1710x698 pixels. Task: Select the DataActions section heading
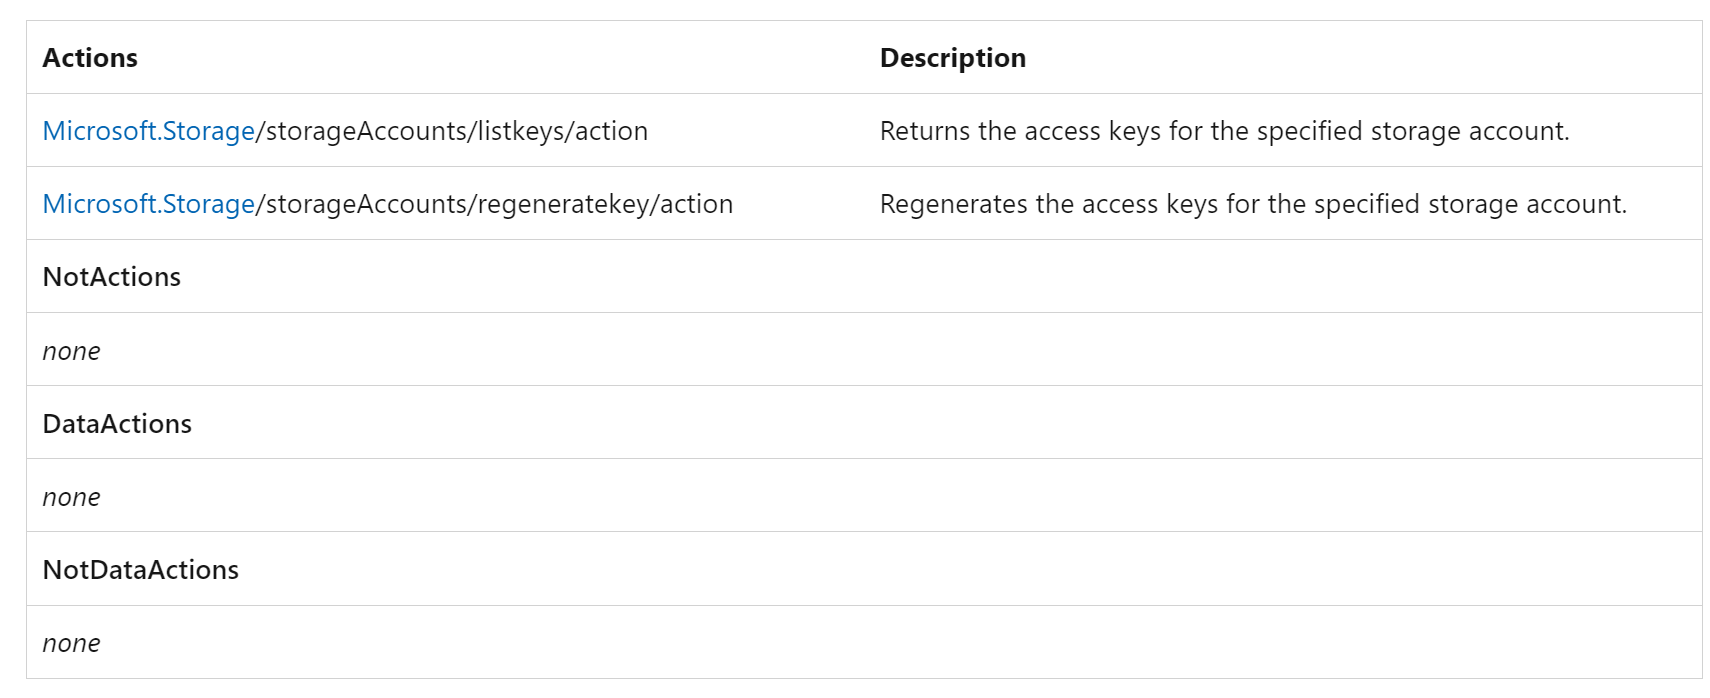click(x=117, y=424)
